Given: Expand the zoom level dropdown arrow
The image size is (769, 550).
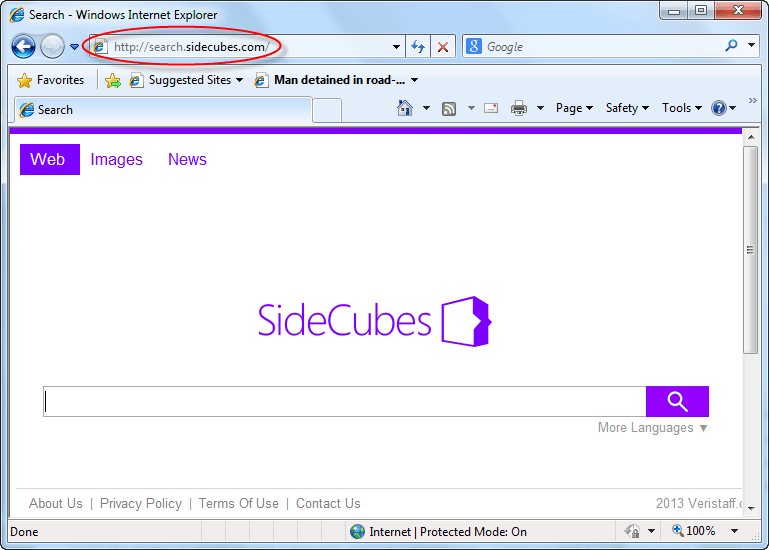Looking at the screenshot, I should tap(734, 531).
